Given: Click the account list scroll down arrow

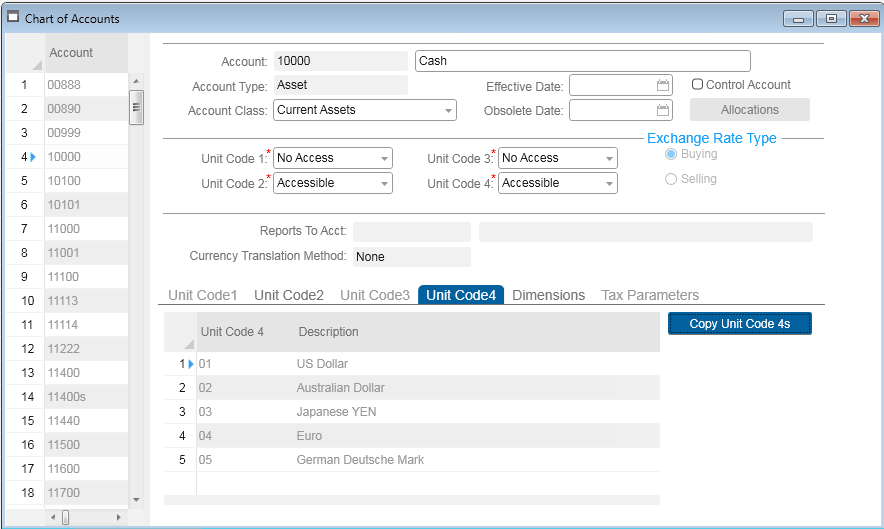Looking at the screenshot, I should 136,497.
